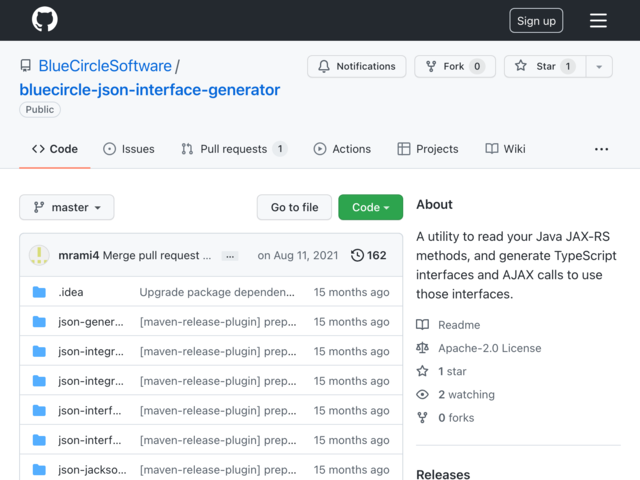Screen dimensions: 640x480
Task: Click the on Aug 11, 2021 commit date
Action: [x=298, y=256]
